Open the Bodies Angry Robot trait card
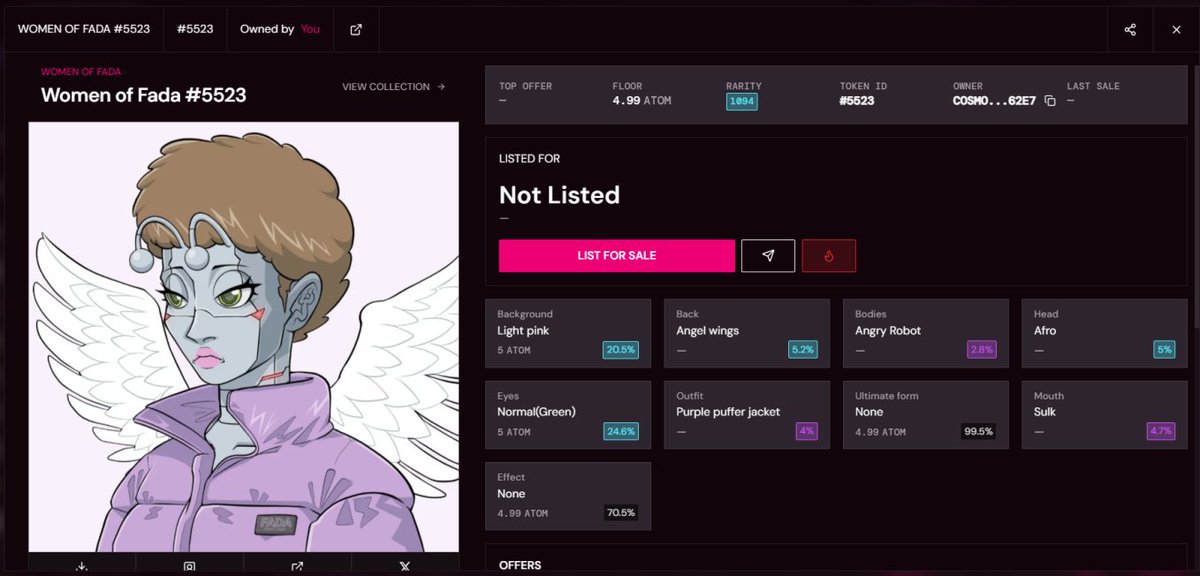Viewport: 1200px width, 576px height. tap(926, 333)
